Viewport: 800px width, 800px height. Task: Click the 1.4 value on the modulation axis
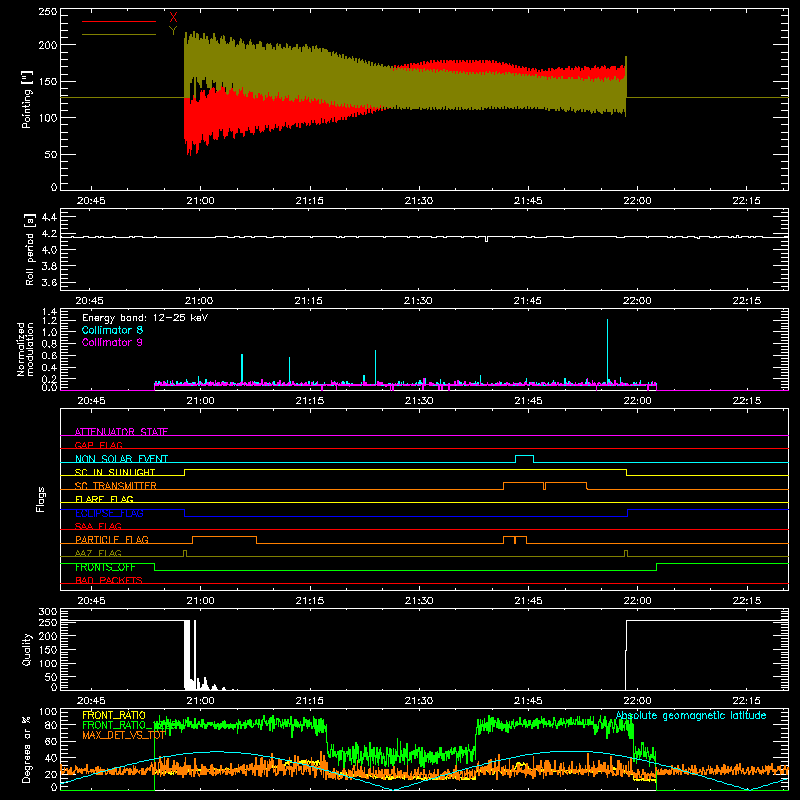[49, 312]
